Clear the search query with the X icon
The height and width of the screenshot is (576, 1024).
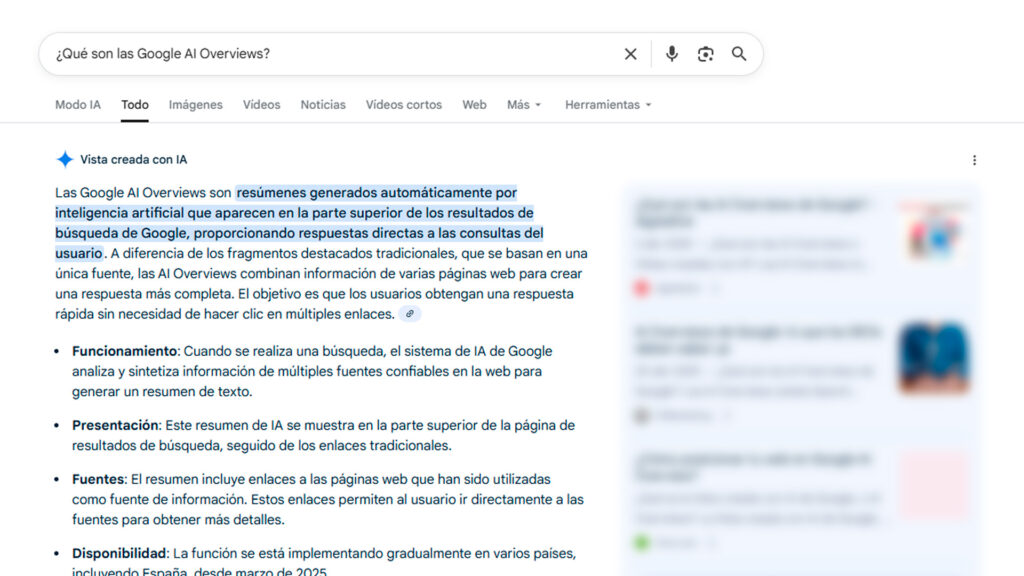[x=630, y=54]
